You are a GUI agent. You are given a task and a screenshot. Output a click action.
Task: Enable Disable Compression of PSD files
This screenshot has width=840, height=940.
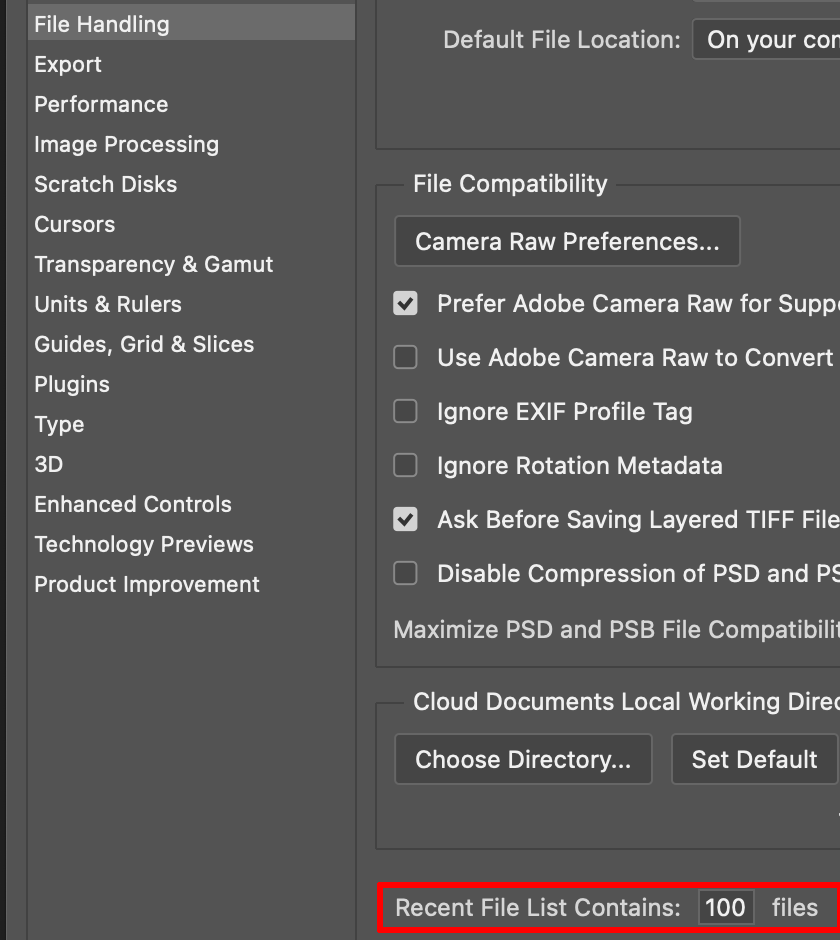(x=405, y=573)
